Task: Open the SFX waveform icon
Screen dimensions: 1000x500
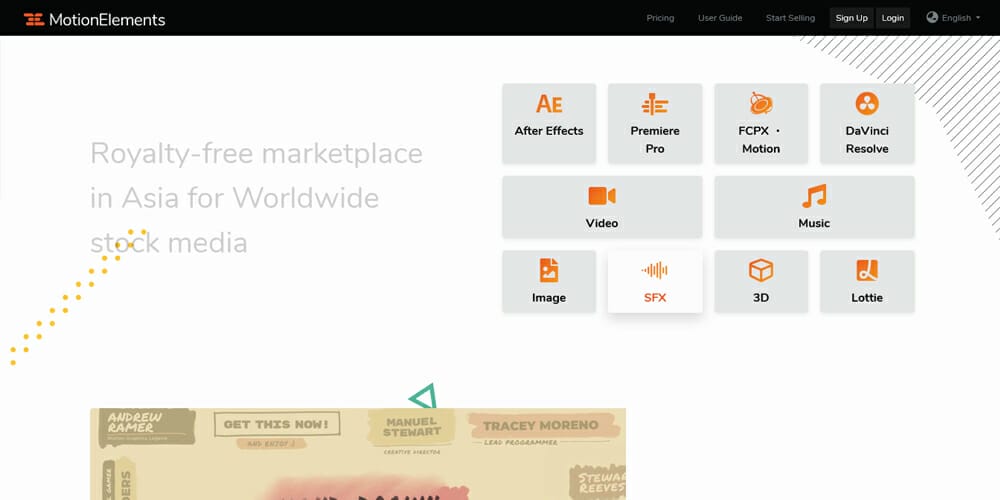Action: coord(654,270)
